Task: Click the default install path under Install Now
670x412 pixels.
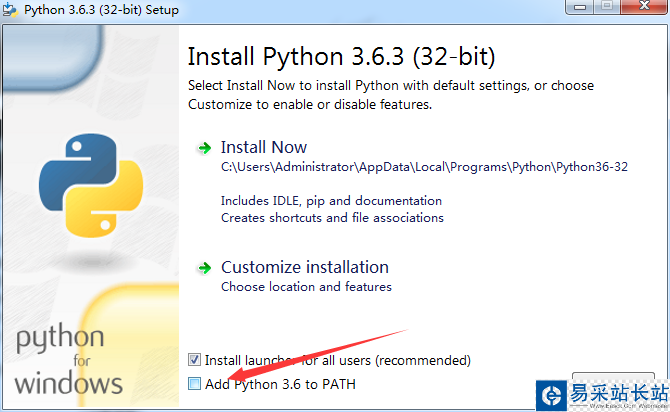Action: point(424,168)
